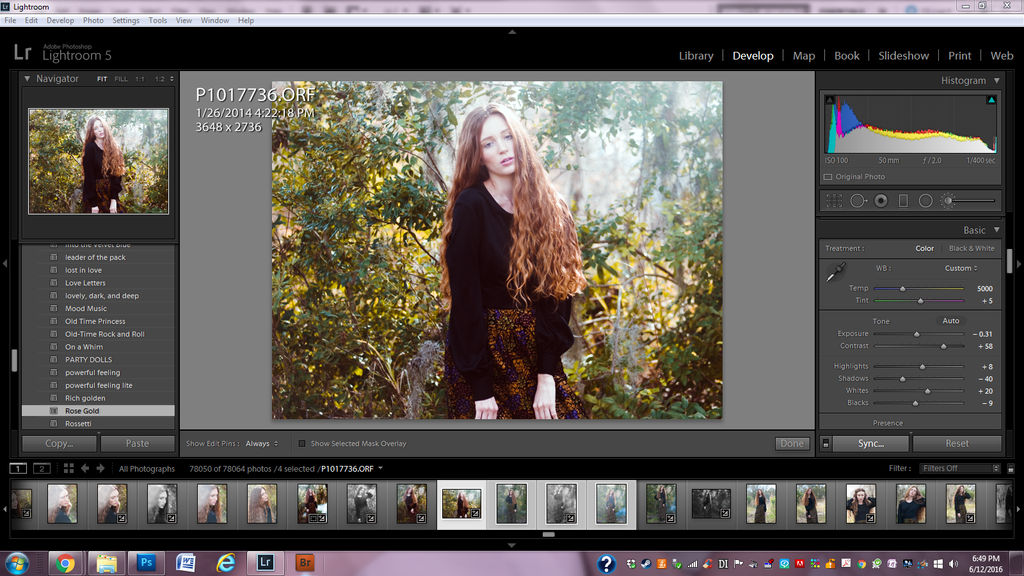Open the Windows Start menu
Image resolution: width=1024 pixels, height=576 pixels.
(17, 563)
